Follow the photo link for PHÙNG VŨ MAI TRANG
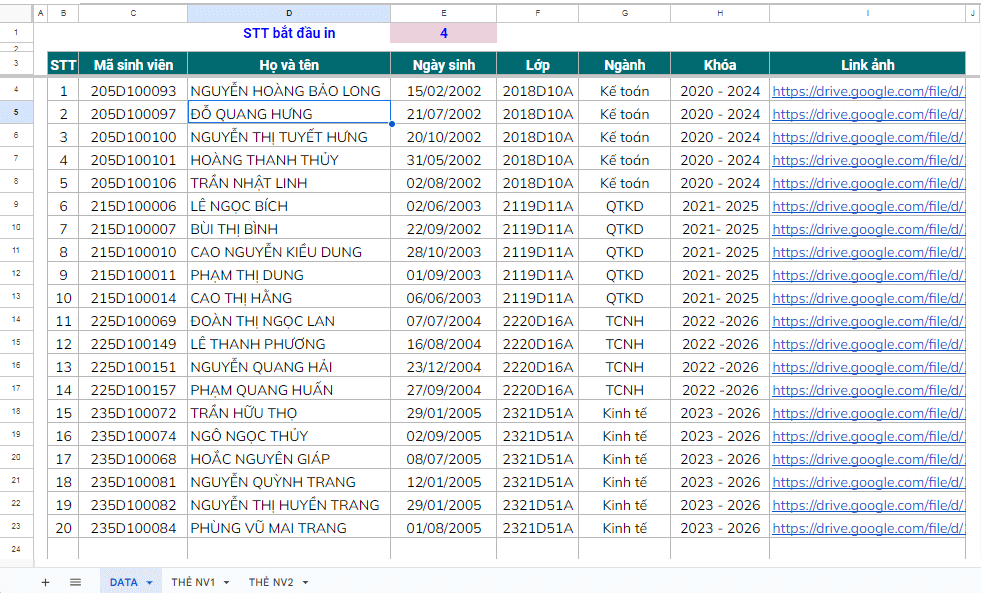Image resolution: width=981 pixels, height=593 pixels. 867,528
